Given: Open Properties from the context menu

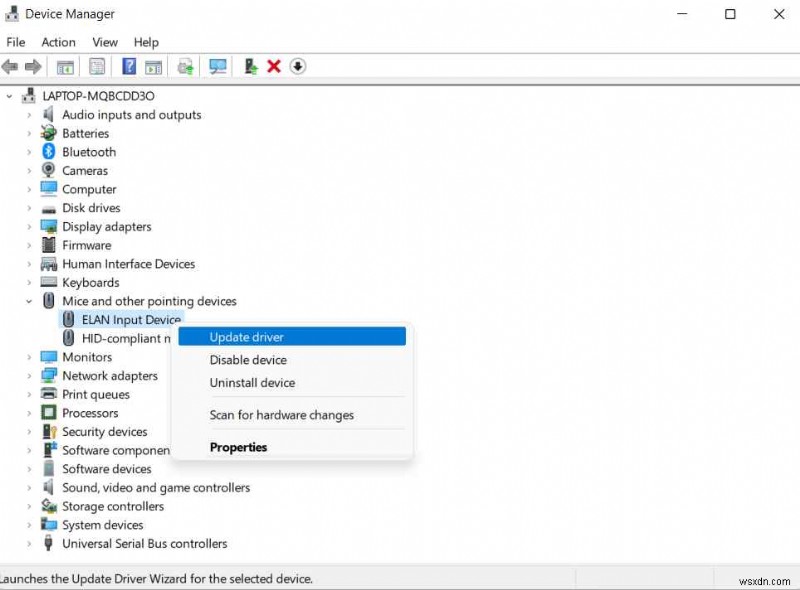Looking at the screenshot, I should click(238, 447).
